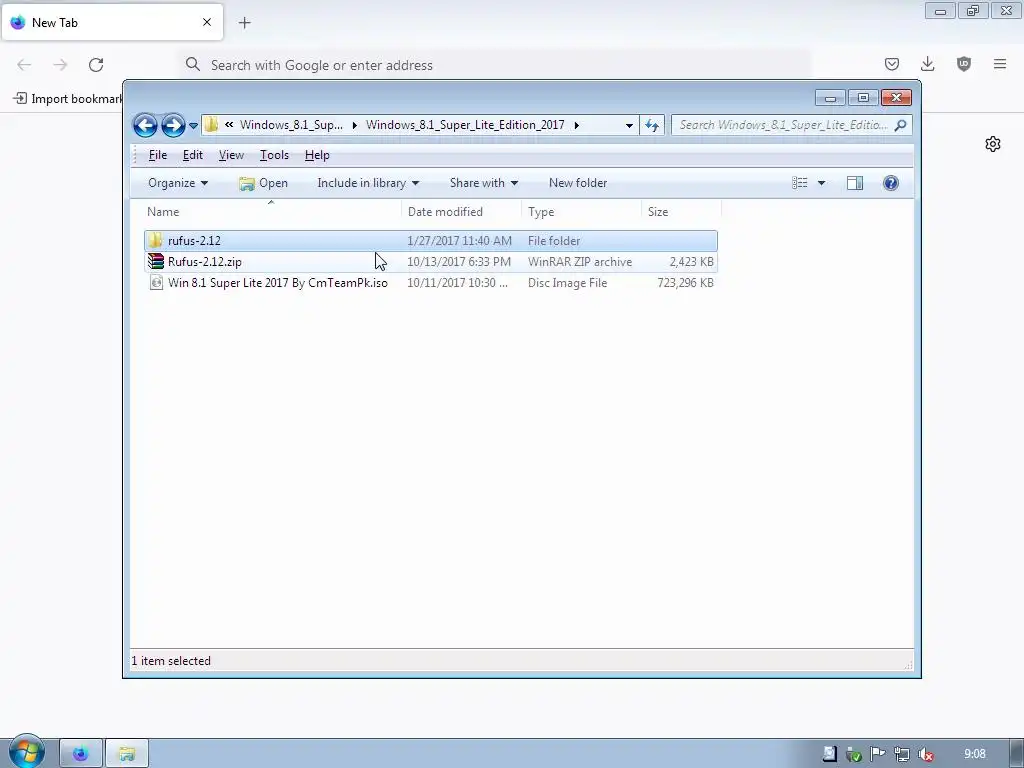Go back in Explorer window
Screen dimensions: 1024x768
click(145, 125)
